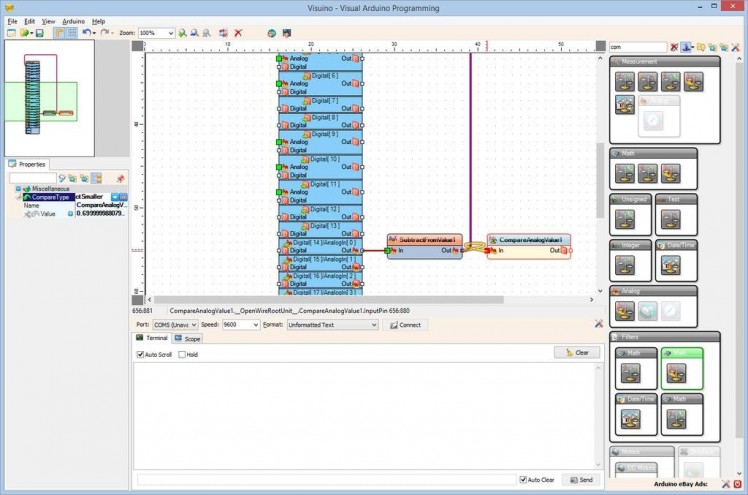748x495 pixels.
Task: Pick the highlighted green Math filter component
Action: point(682,369)
